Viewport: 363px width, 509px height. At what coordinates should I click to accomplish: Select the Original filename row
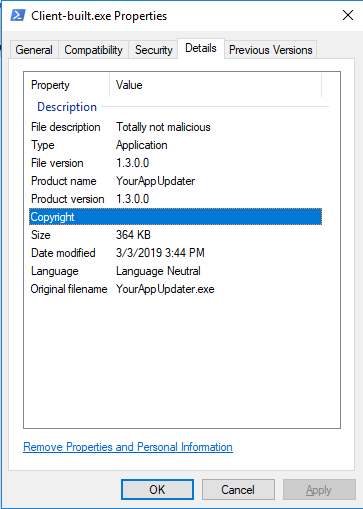(x=175, y=289)
